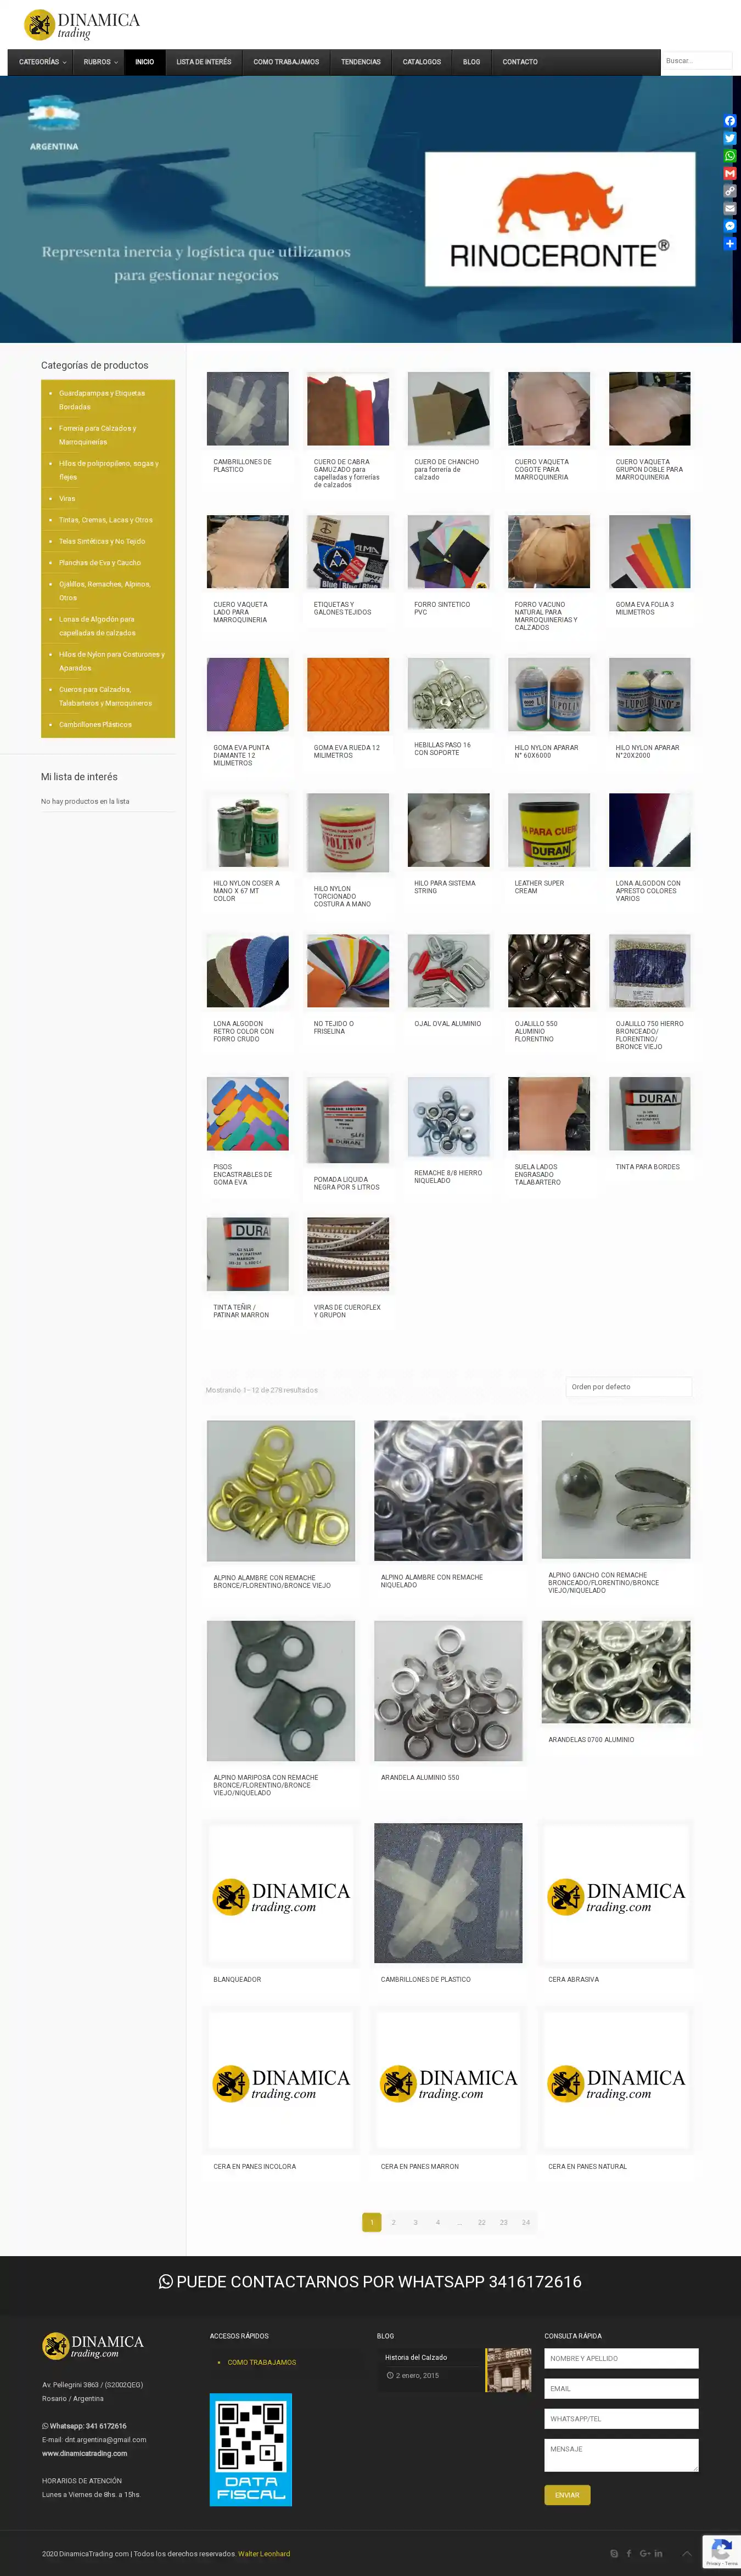741x2576 pixels.
Task: Open the COMO TRABAJAMOS quick access link
Action: click(262, 2362)
